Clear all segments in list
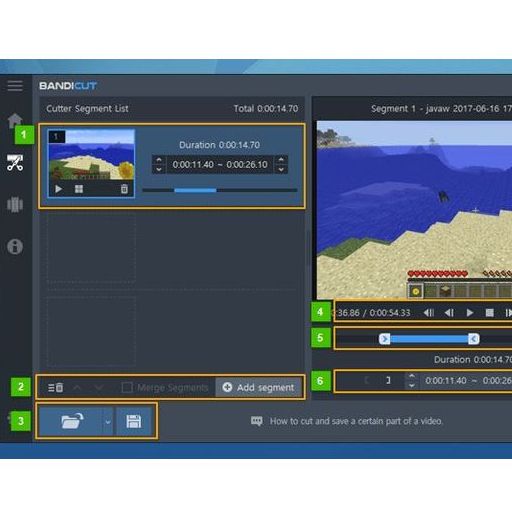Image resolution: width=512 pixels, height=512 pixels. pos(55,387)
